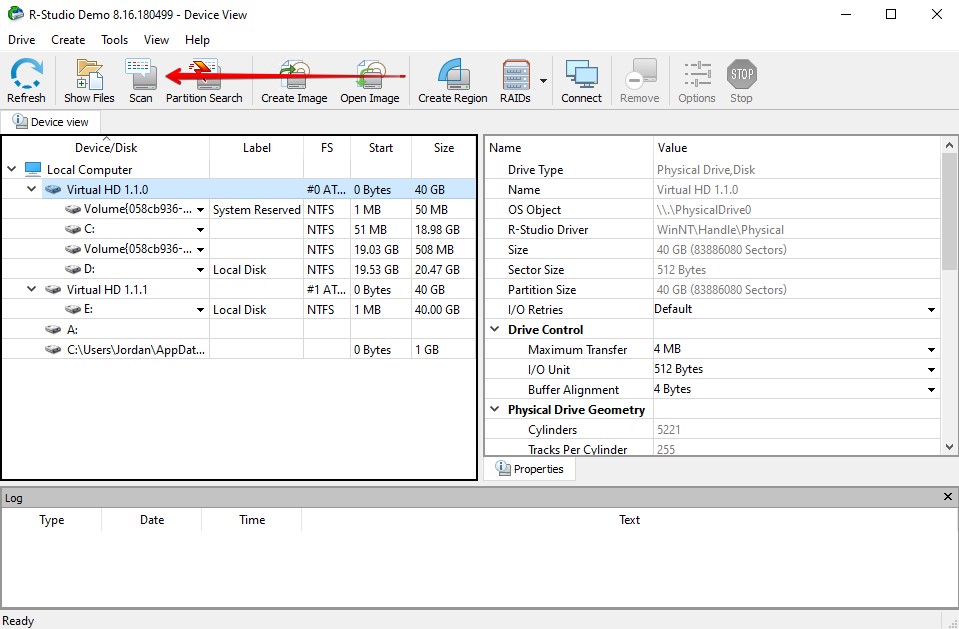Open the I/O Retries dropdown
Viewport: 959px width, 629px height.
pos(931,310)
